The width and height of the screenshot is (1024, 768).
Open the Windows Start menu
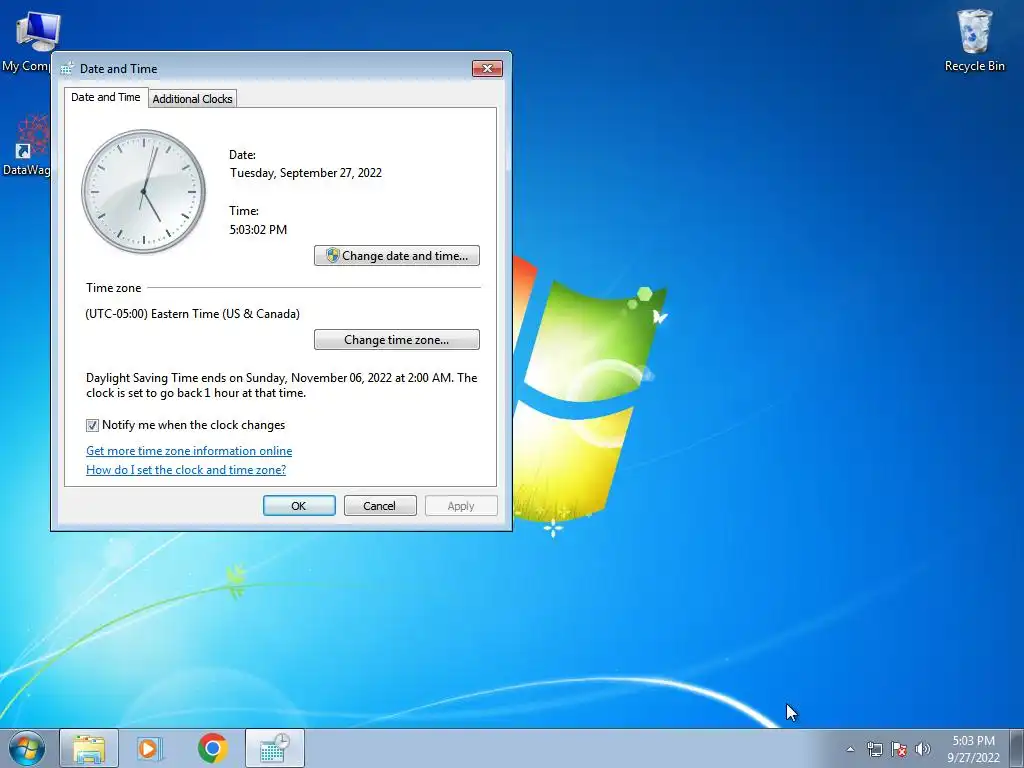(x=27, y=748)
